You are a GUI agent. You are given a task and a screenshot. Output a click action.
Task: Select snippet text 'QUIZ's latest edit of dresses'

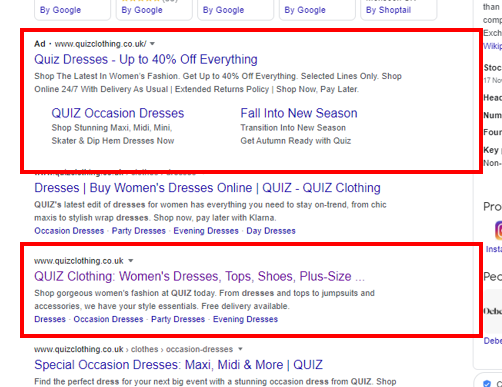tap(90, 205)
